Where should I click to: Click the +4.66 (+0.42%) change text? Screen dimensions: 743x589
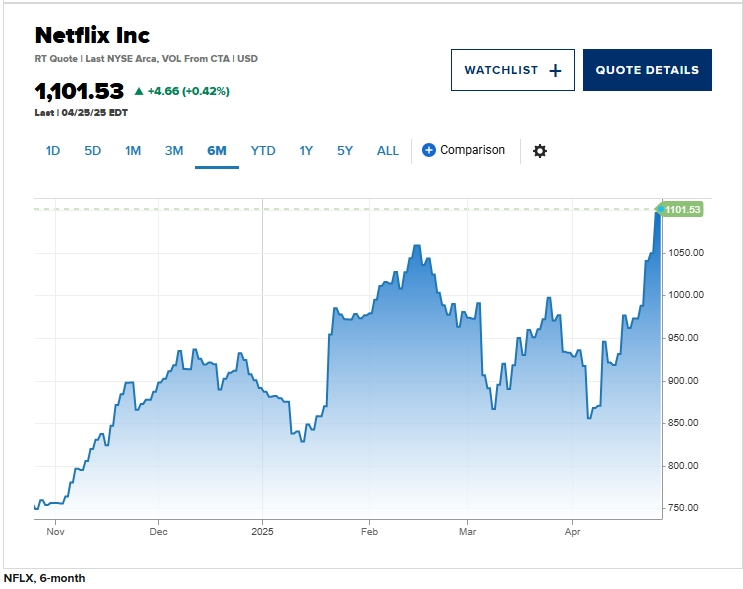click(189, 91)
